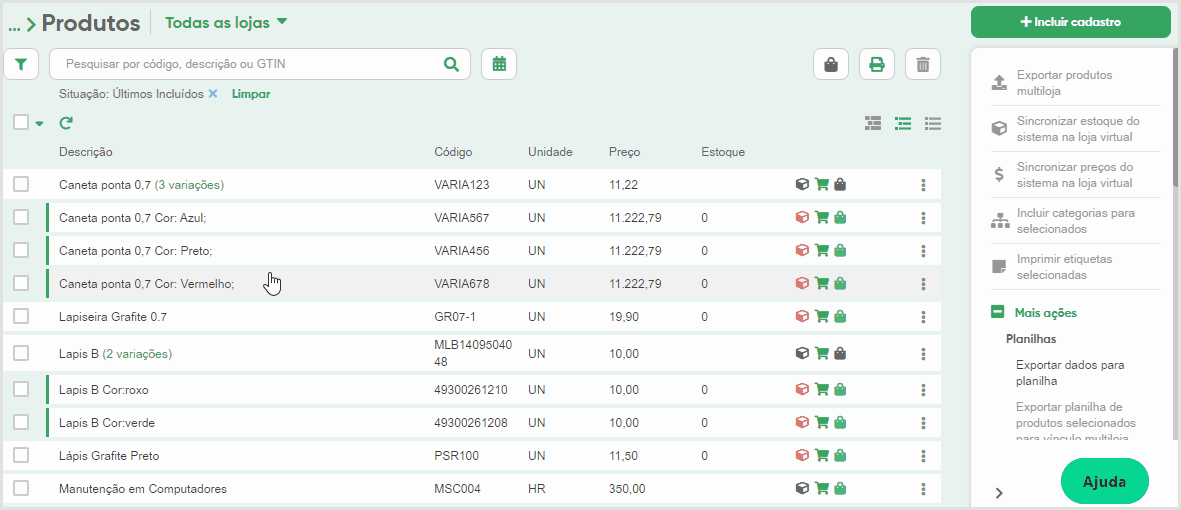Check the Lapis B (2 variações) row
Viewport: 1181px width, 510px height.
[x=21, y=353]
